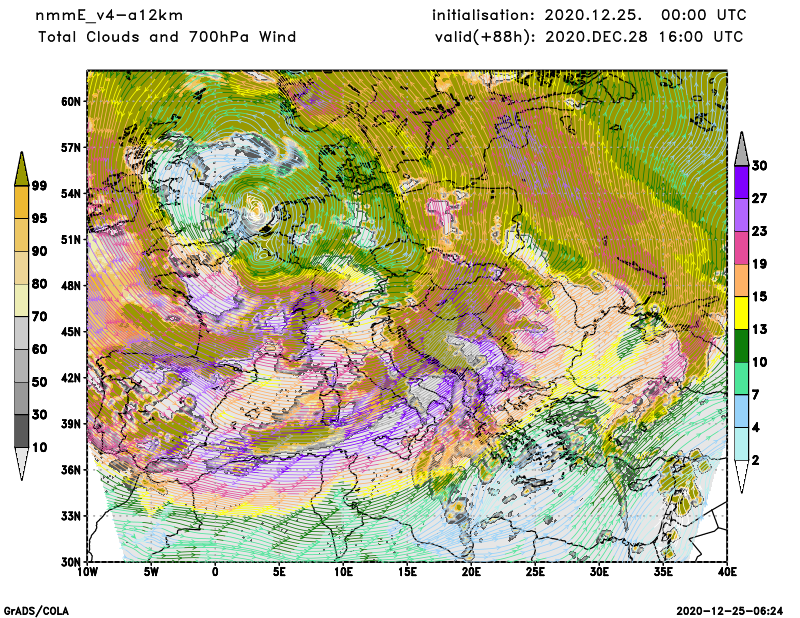Select dark purple swatch between 27 and 30
This screenshot has height=618, width=800.
(x=741, y=182)
